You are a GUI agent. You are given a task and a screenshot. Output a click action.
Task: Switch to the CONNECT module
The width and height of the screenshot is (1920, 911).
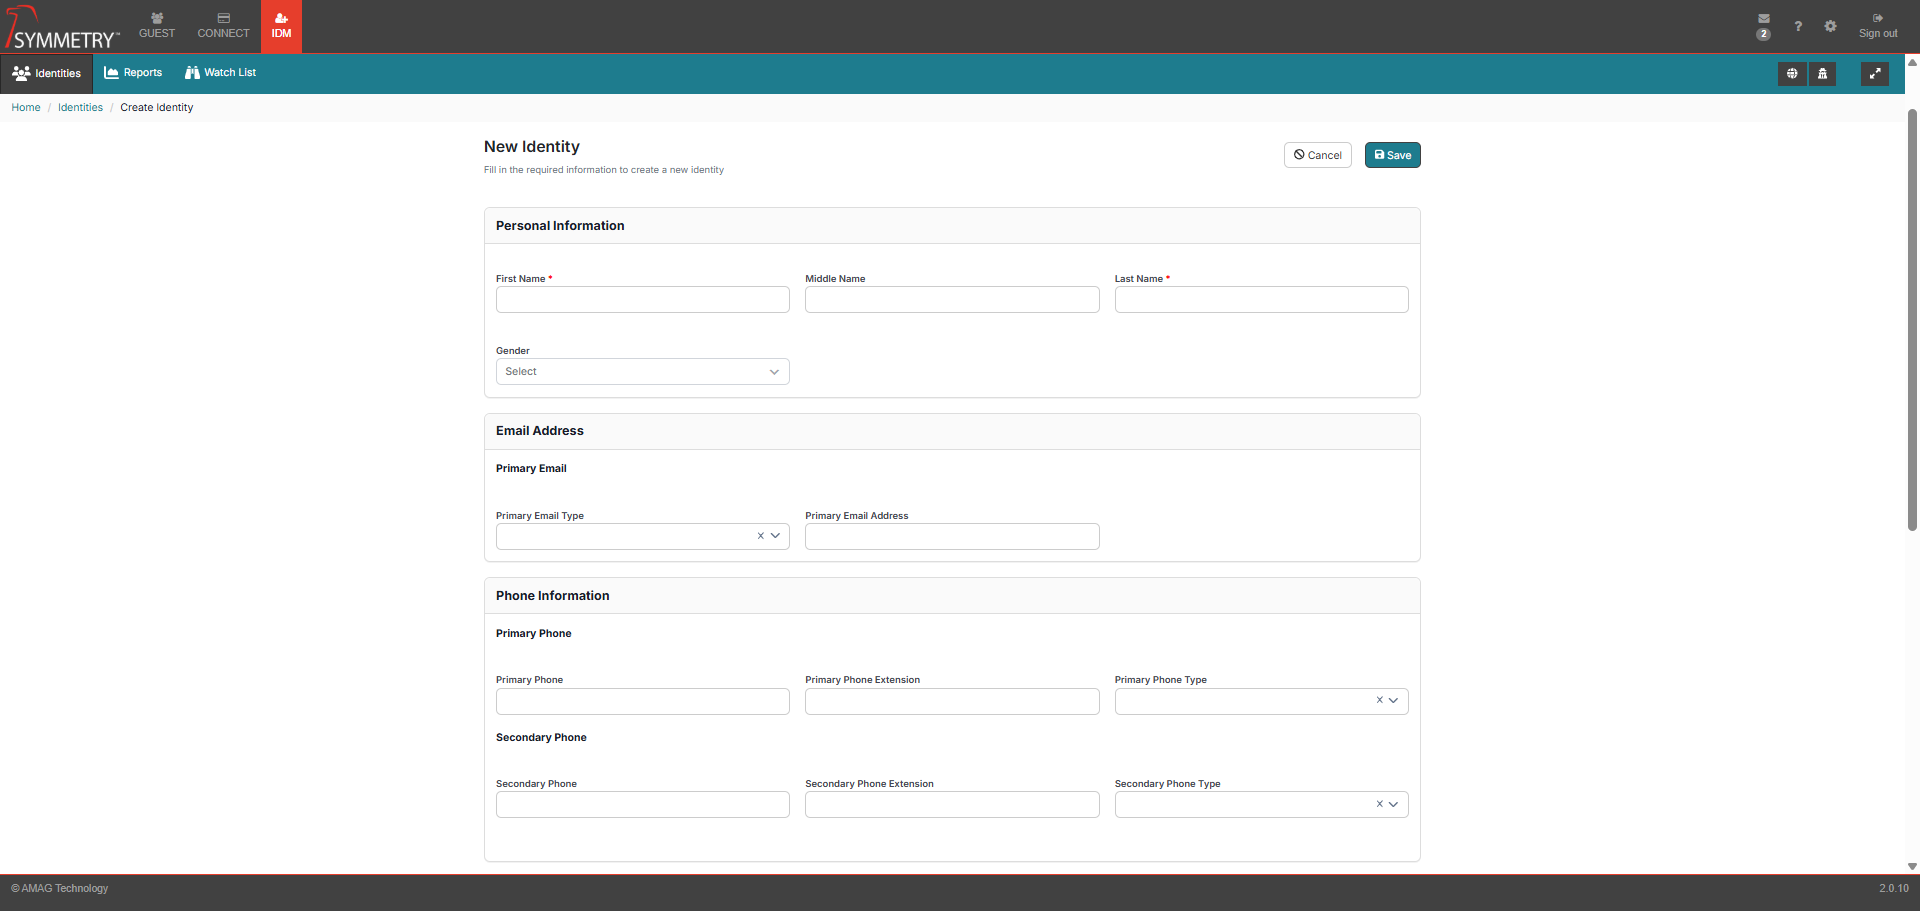223,26
